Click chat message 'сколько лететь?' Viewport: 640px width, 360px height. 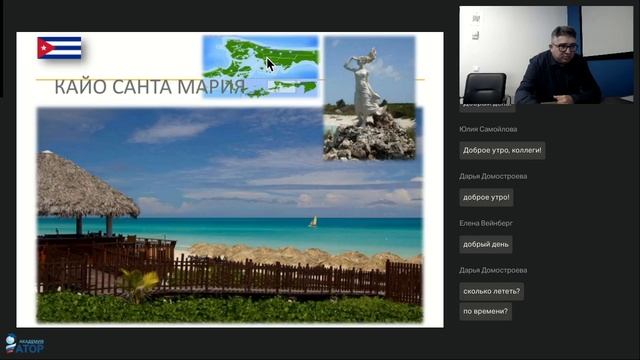[491, 291]
